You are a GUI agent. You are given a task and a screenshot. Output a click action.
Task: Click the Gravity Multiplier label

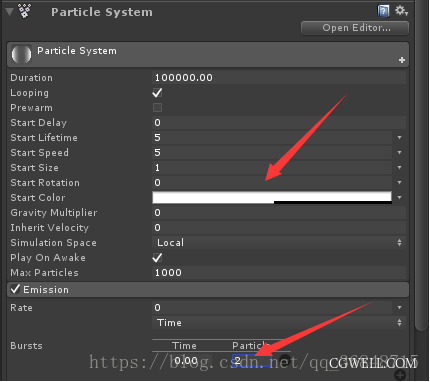coord(54,213)
